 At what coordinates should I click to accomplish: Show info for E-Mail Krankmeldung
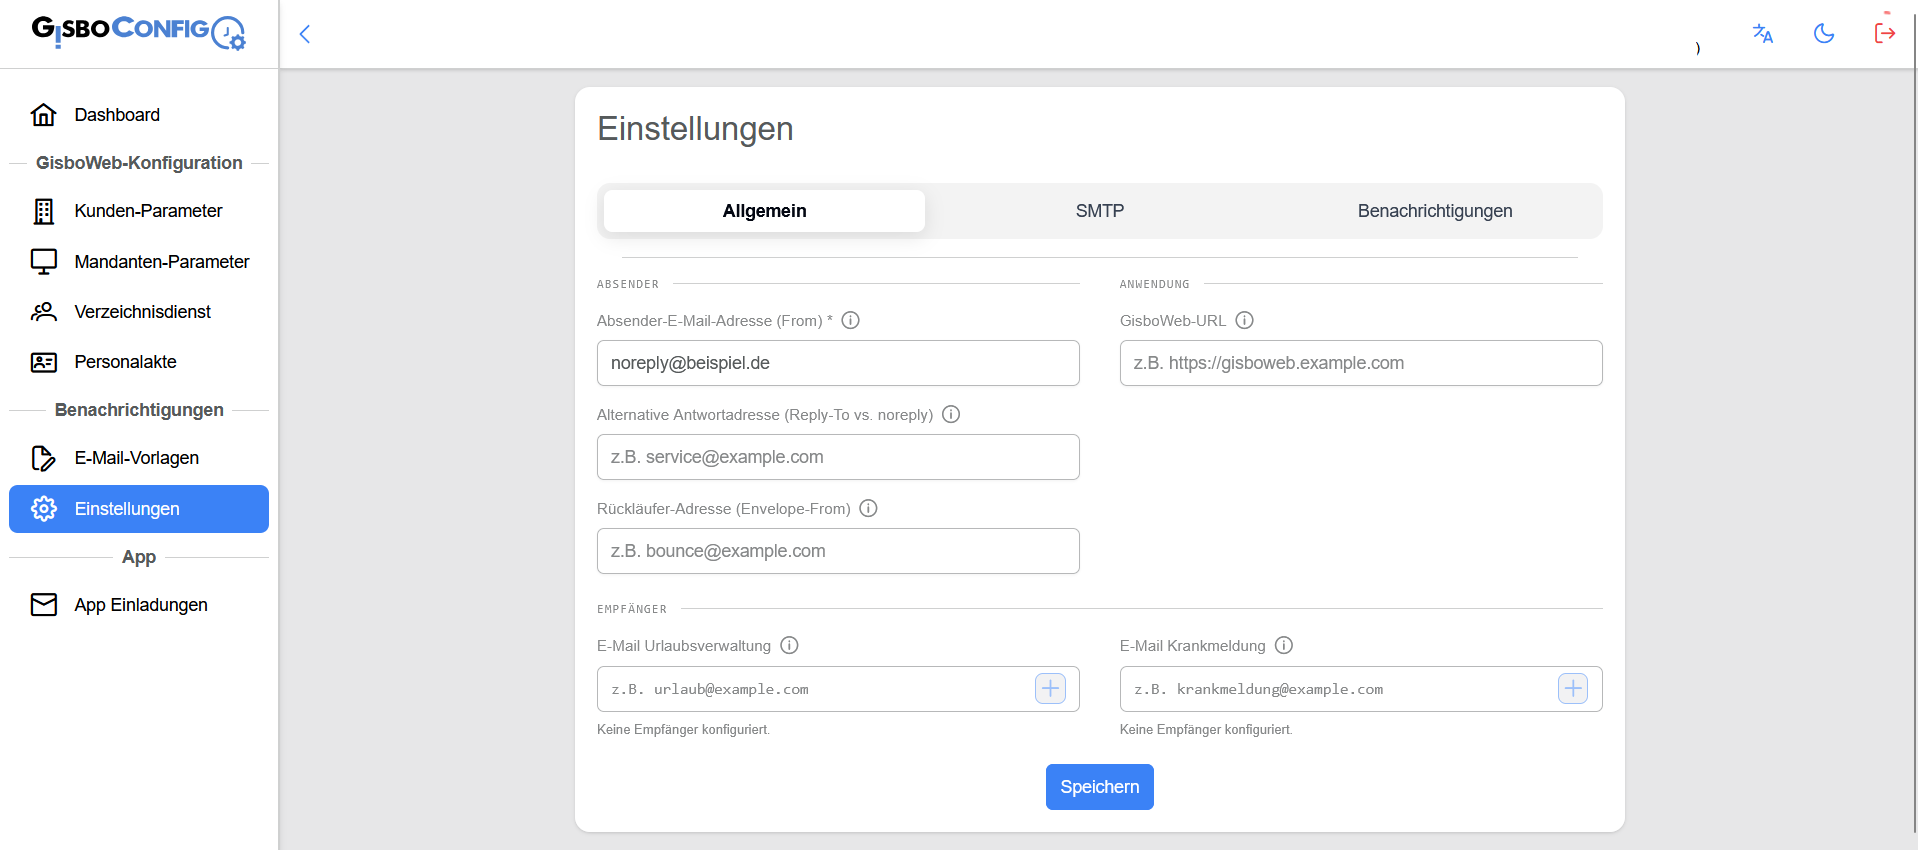pos(1285,646)
